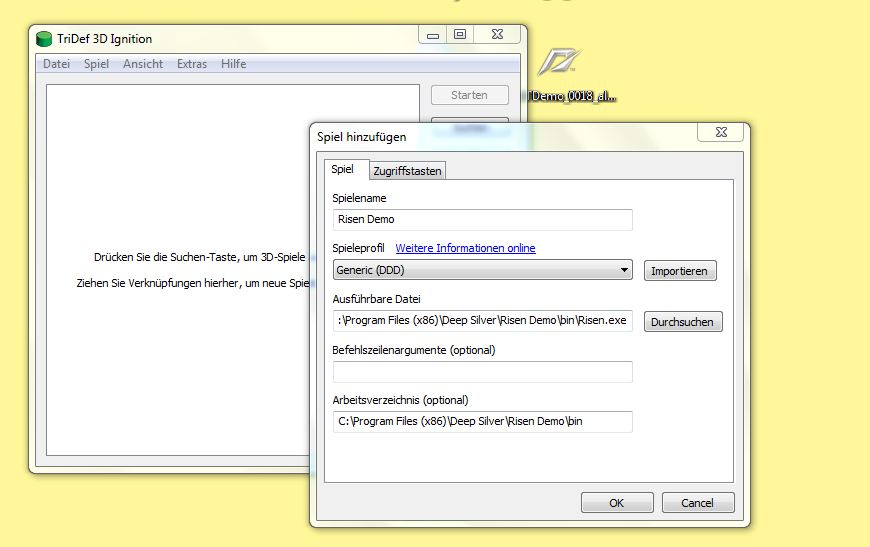Open the Extras menu
Image resolution: width=870 pixels, height=547 pixels.
(x=192, y=64)
